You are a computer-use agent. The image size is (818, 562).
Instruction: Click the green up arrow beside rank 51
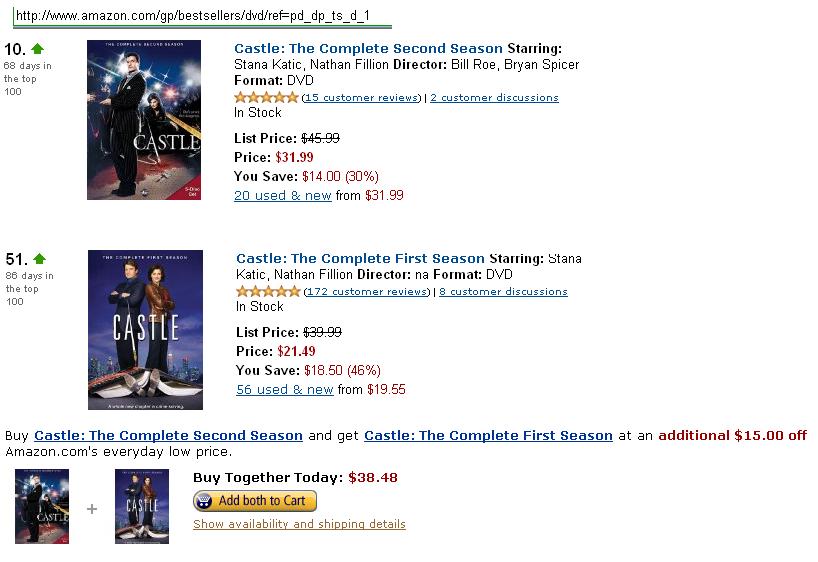tap(40, 258)
